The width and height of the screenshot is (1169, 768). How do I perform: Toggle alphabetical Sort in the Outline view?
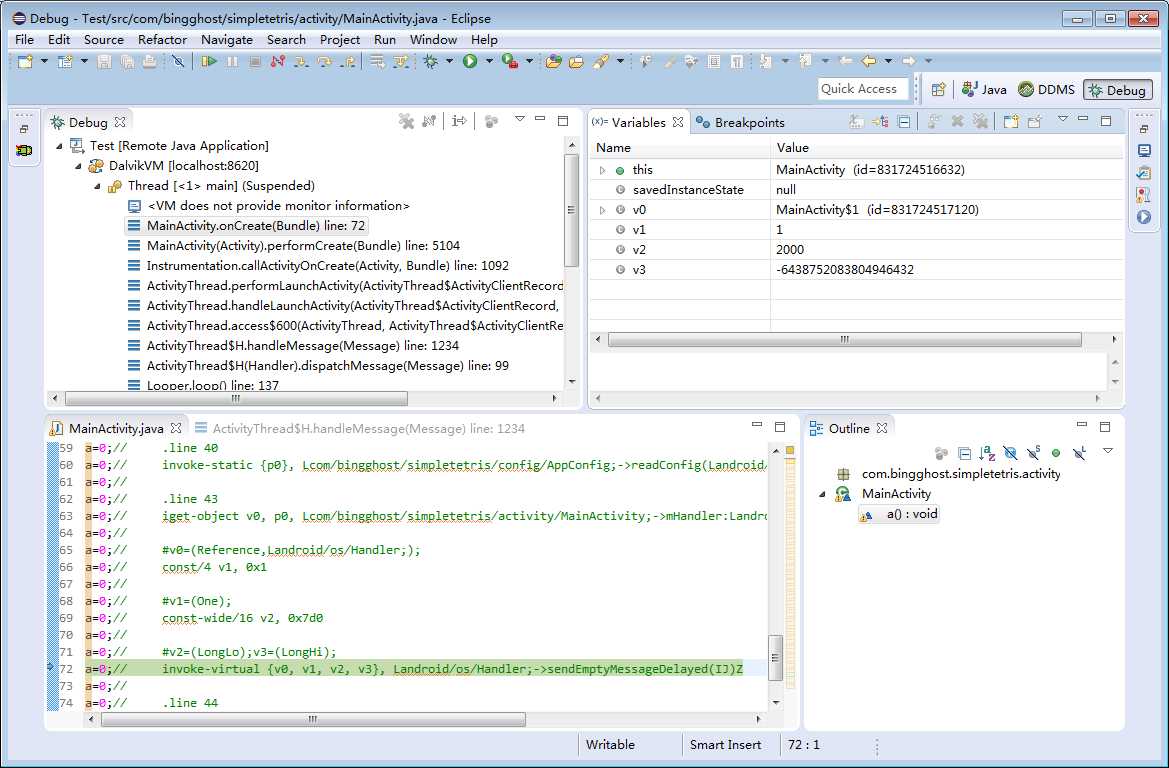[986, 453]
